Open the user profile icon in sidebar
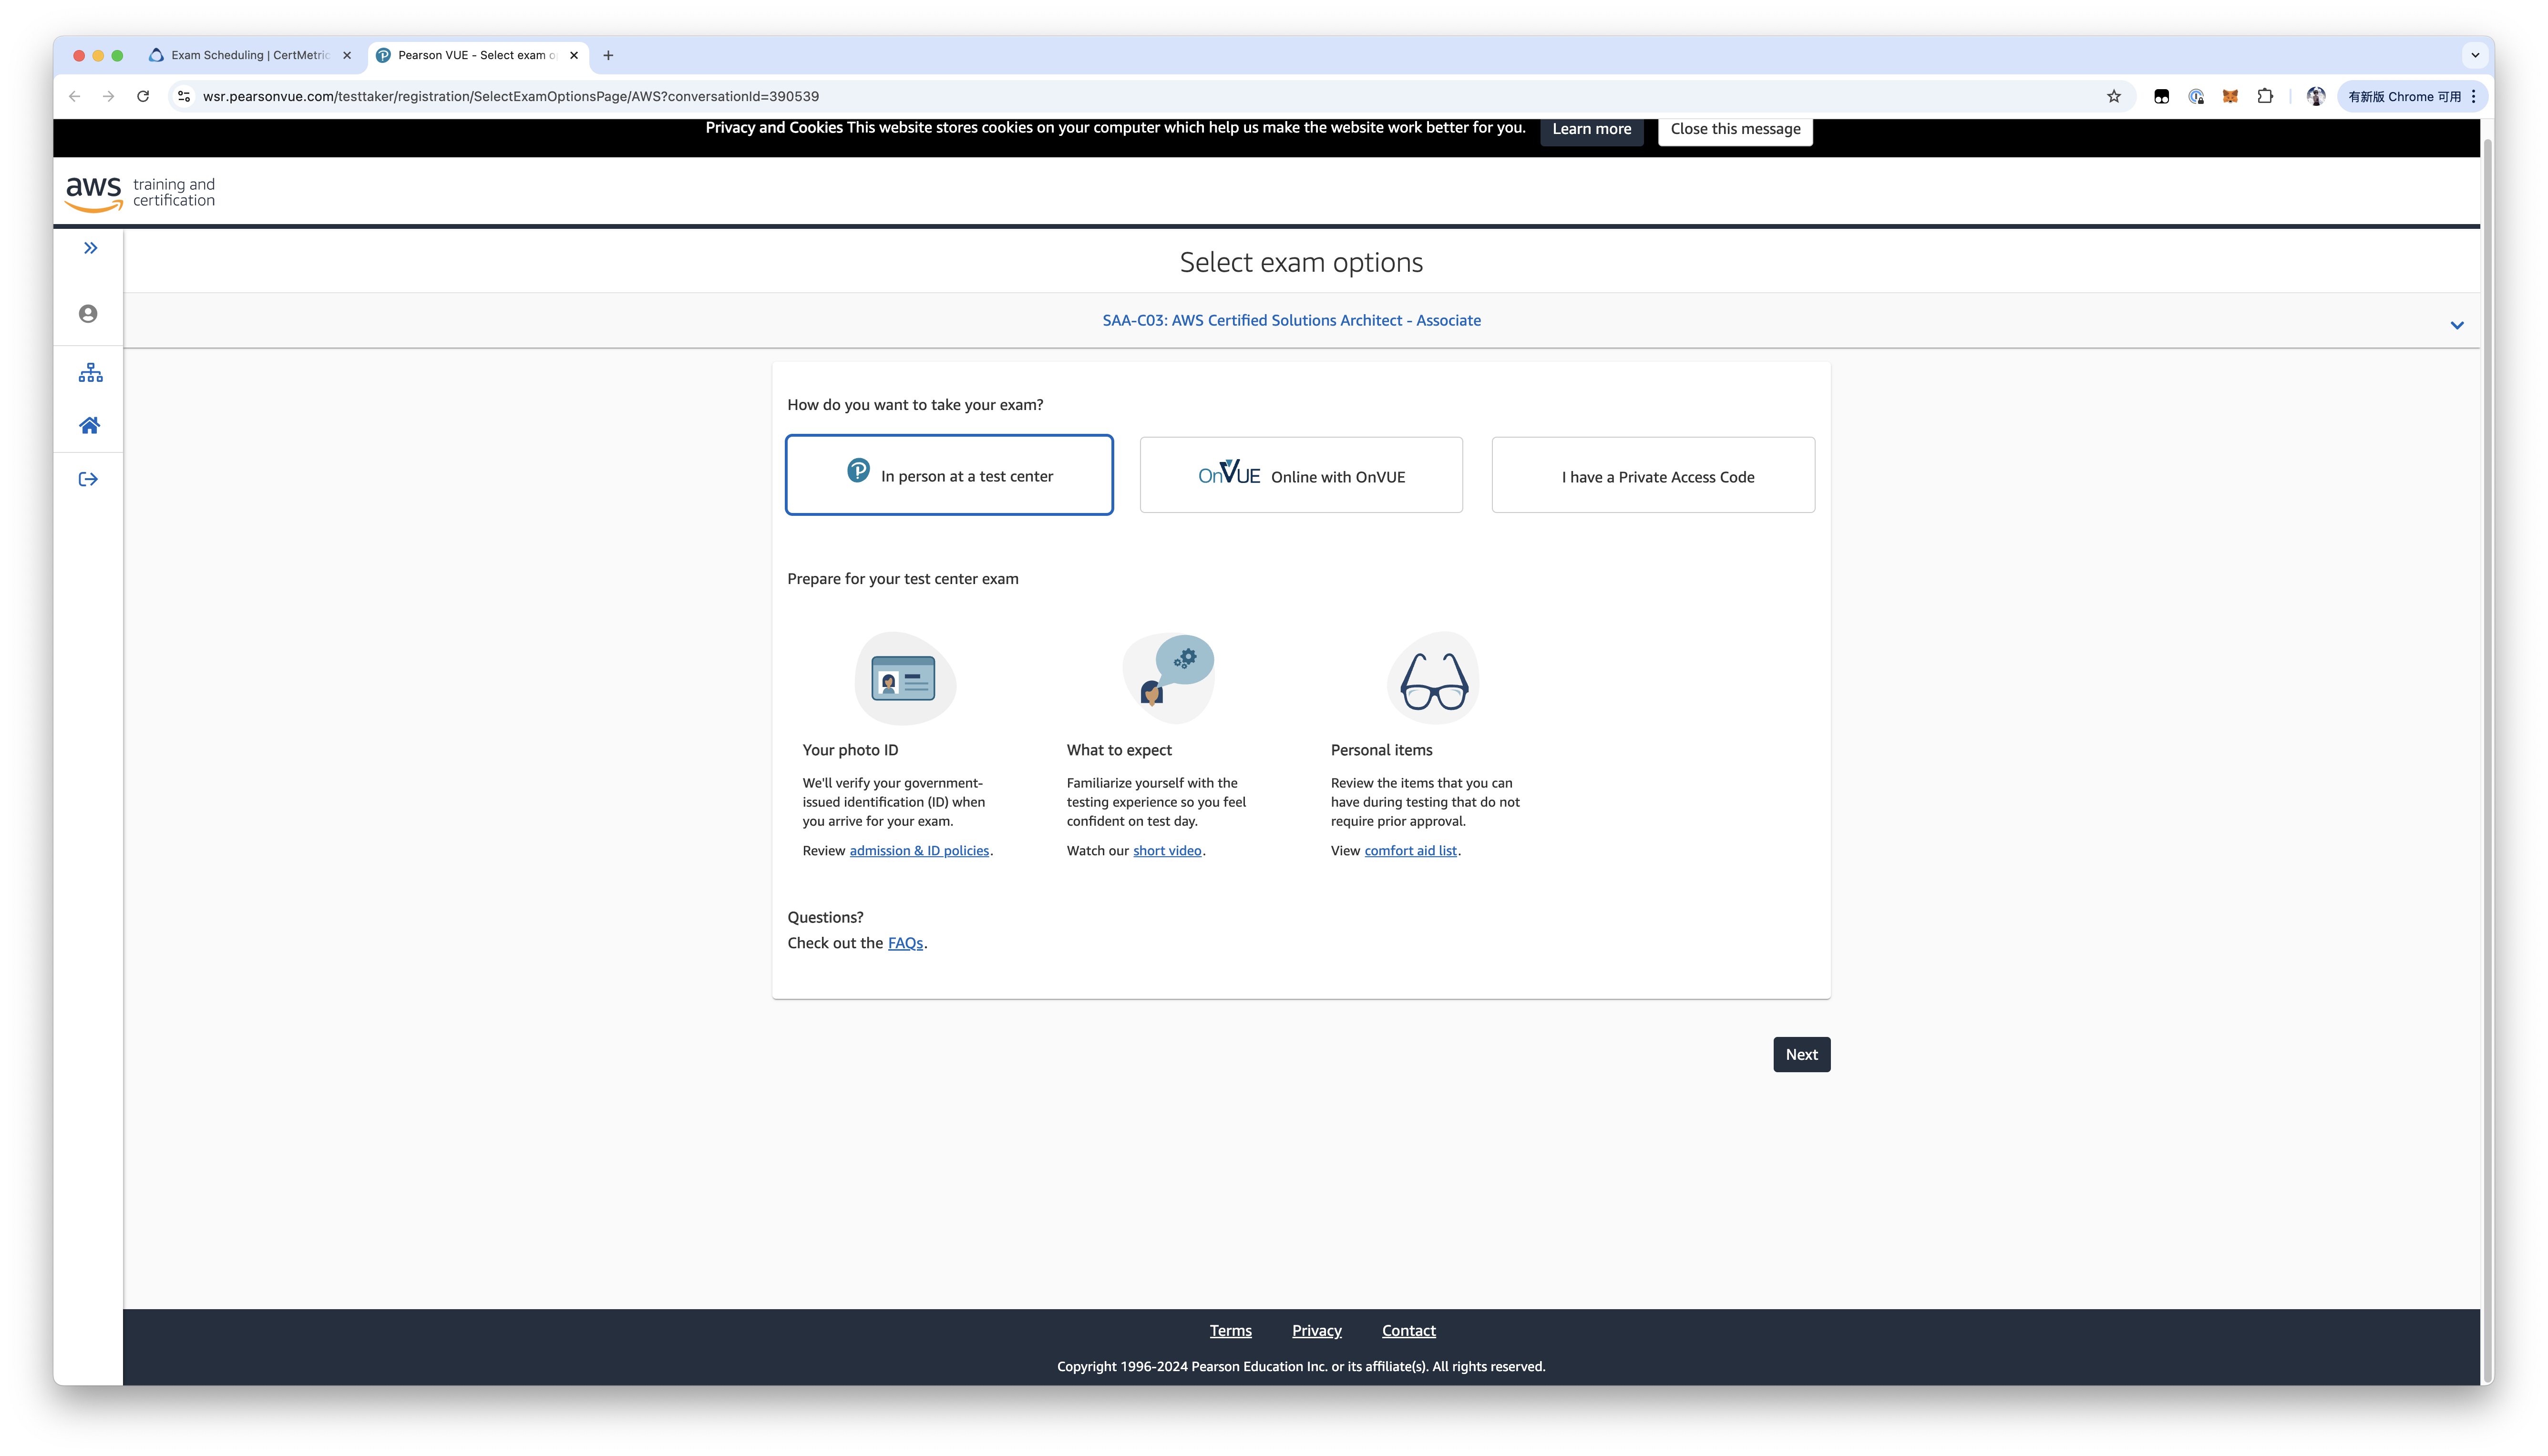The width and height of the screenshot is (2548, 1456). 88,314
